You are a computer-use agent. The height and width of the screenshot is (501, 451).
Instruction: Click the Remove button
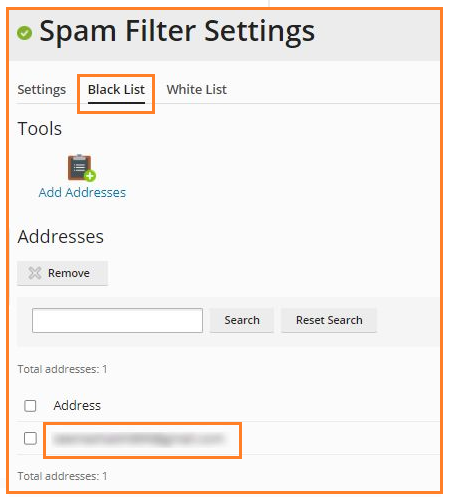[x=62, y=273]
